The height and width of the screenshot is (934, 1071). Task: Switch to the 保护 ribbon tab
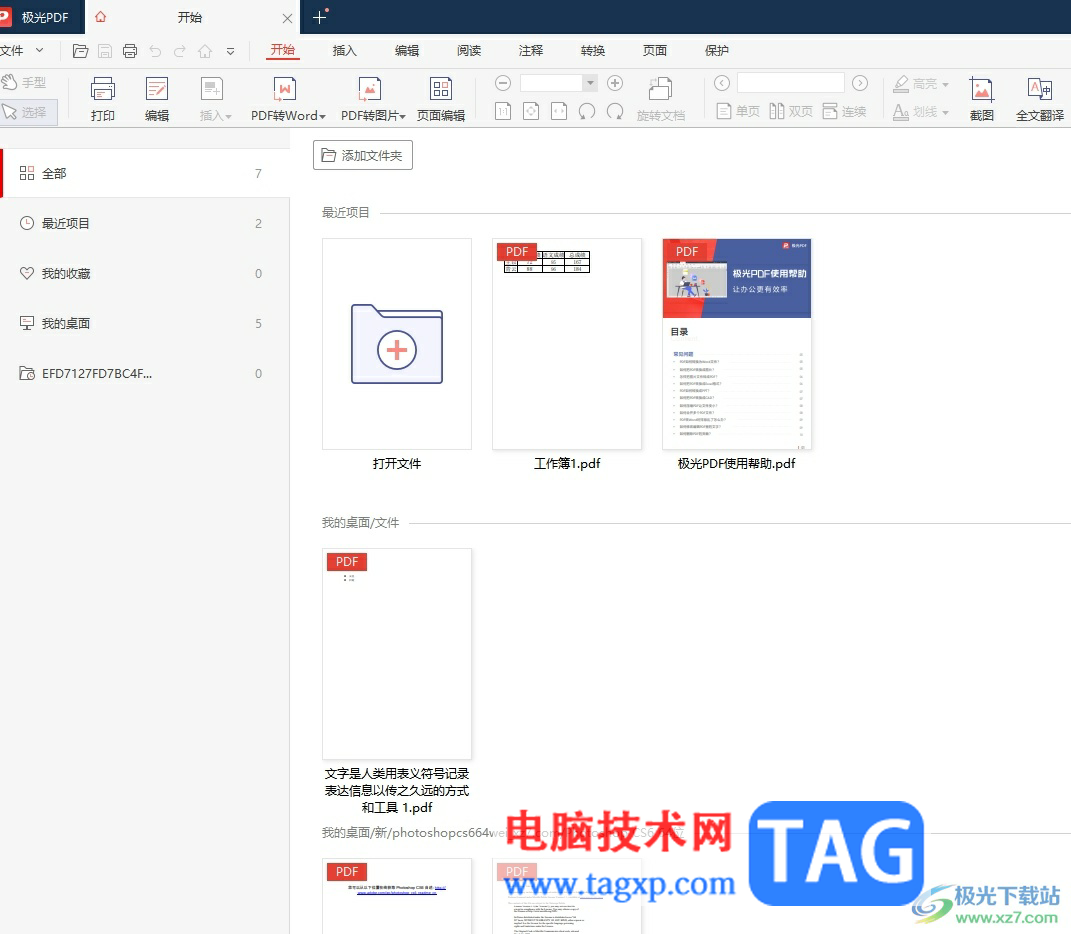[x=717, y=51]
